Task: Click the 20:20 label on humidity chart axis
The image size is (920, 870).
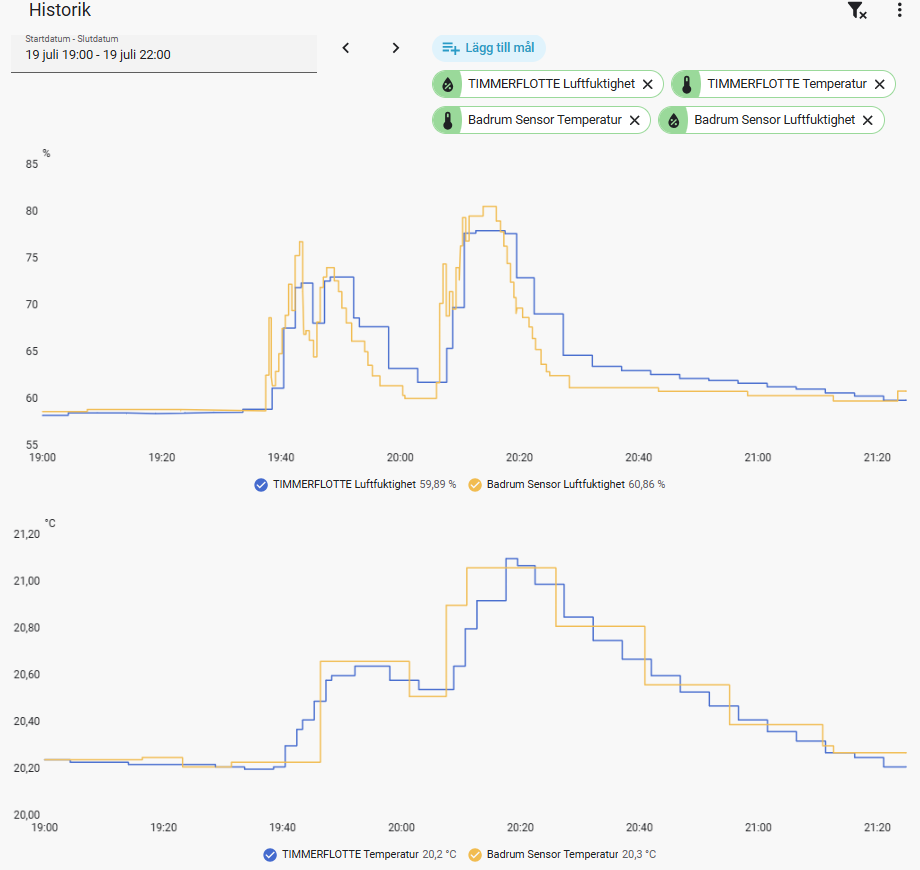Action: [519, 458]
